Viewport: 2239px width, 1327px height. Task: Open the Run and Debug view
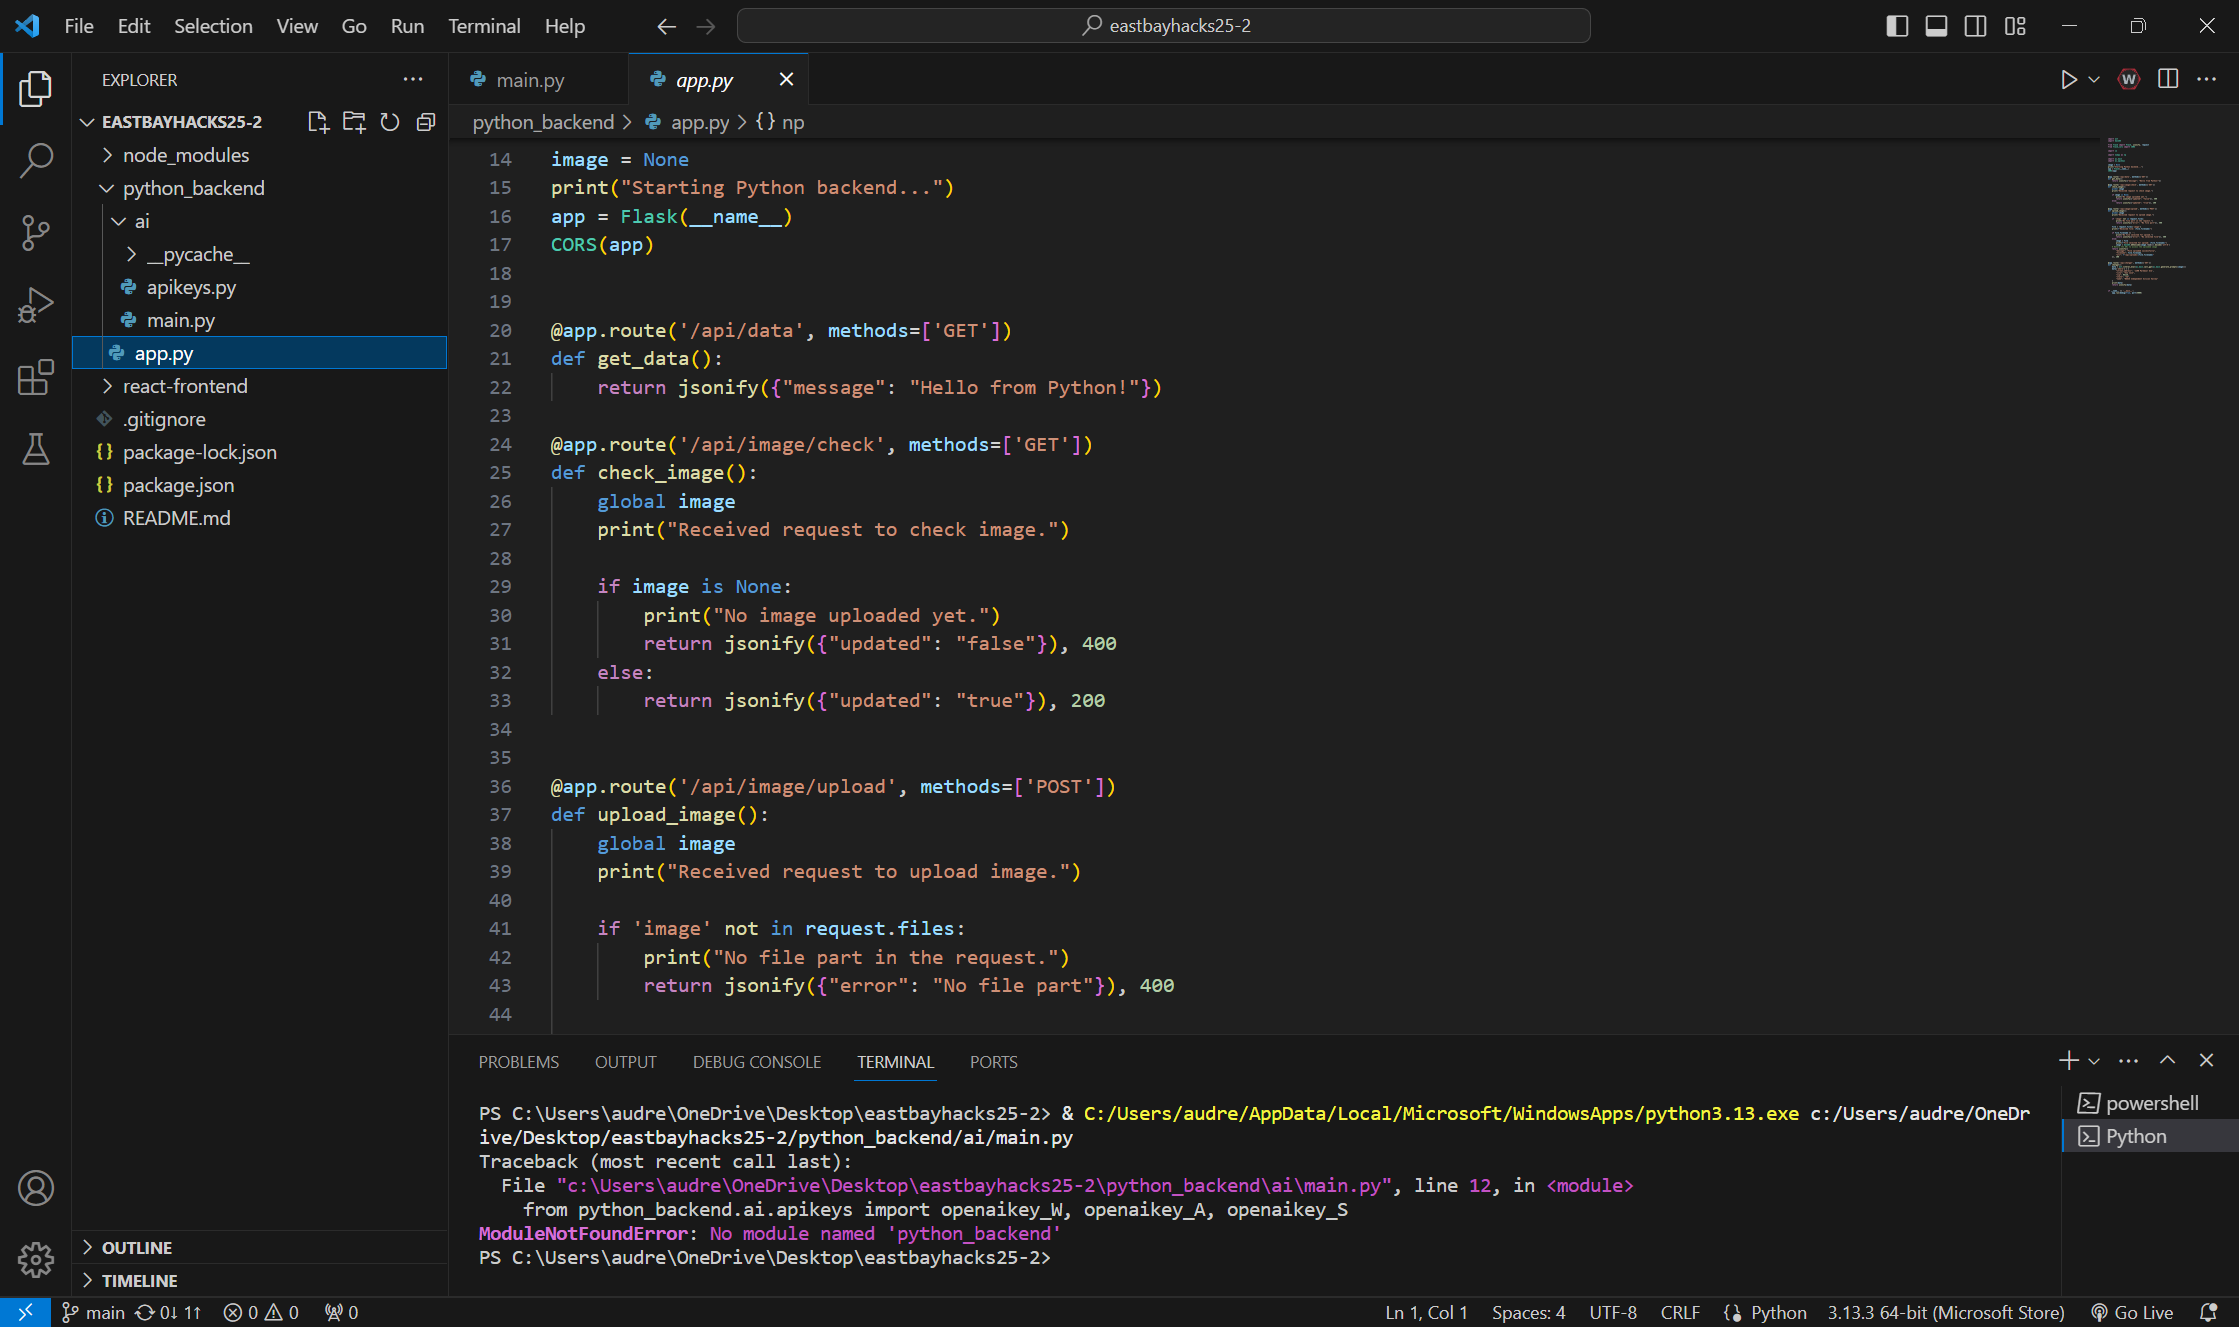[35, 305]
